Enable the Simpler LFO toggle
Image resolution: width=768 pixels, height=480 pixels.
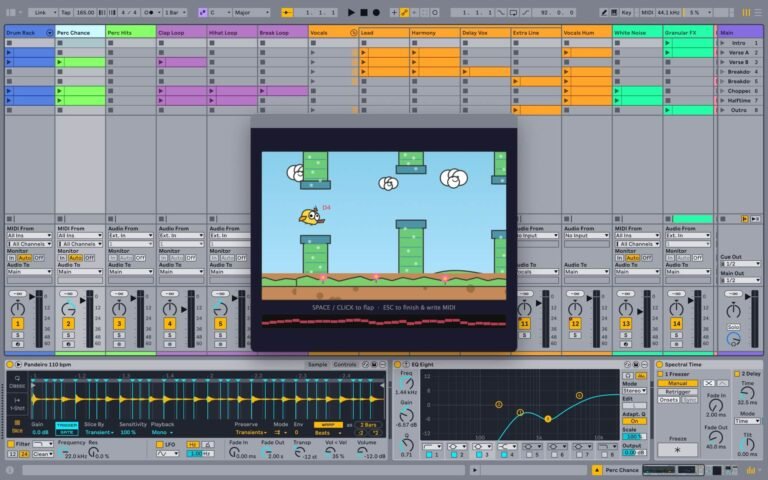pos(159,445)
